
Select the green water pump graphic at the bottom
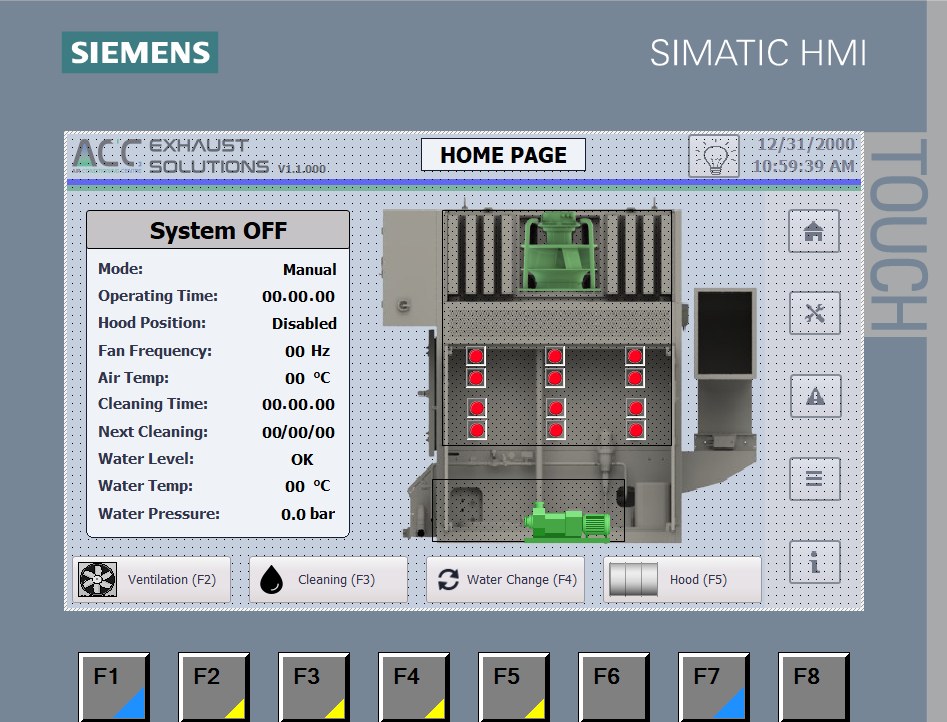[567, 522]
